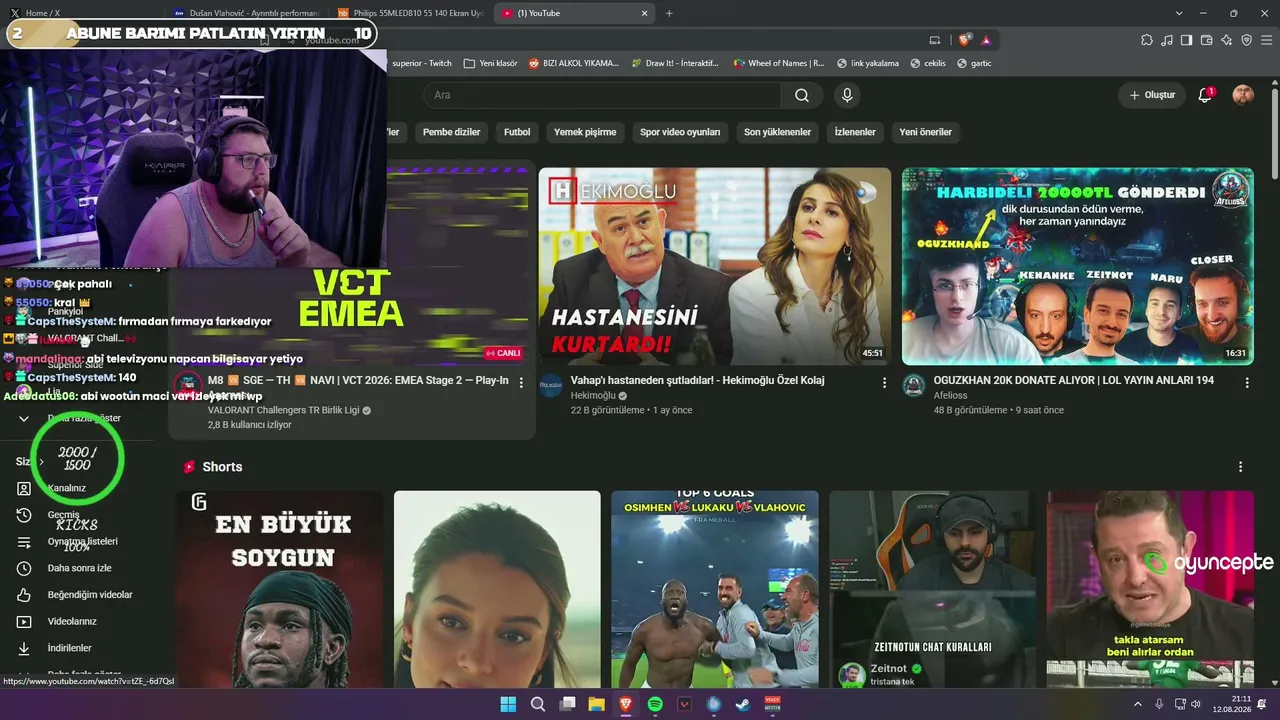1280x720 pixels.
Task: Open options menu for VCT EMEA stream
Action: pyautogui.click(x=521, y=382)
